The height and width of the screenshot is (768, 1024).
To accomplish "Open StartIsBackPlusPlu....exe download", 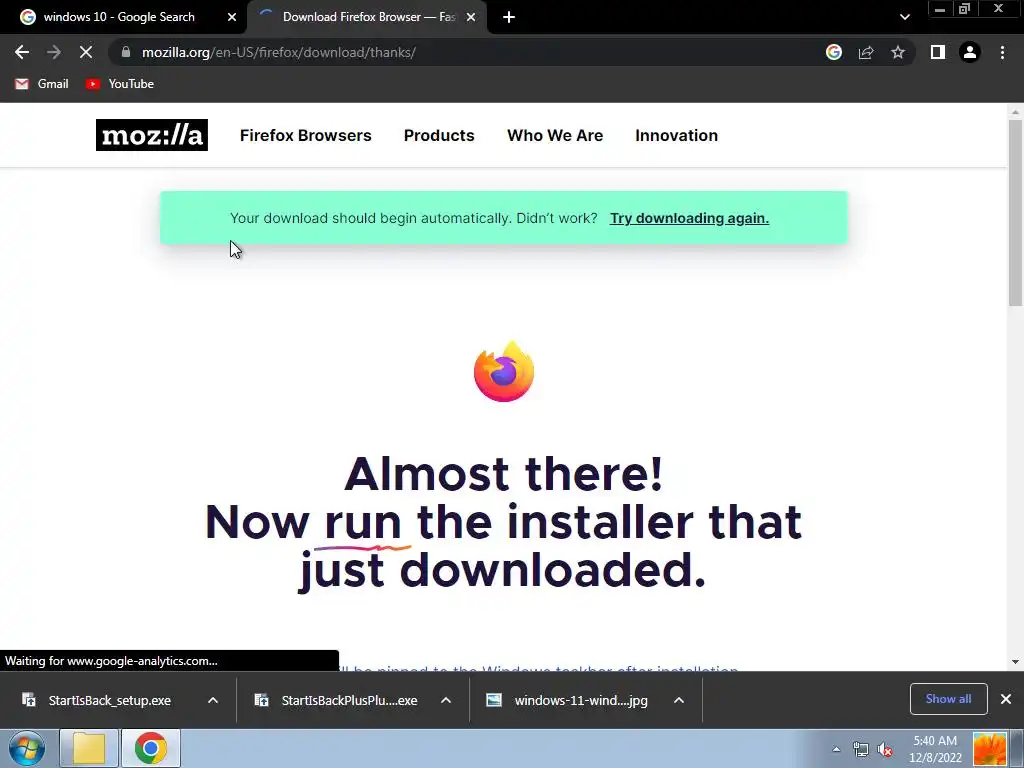I will coord(349,700).
